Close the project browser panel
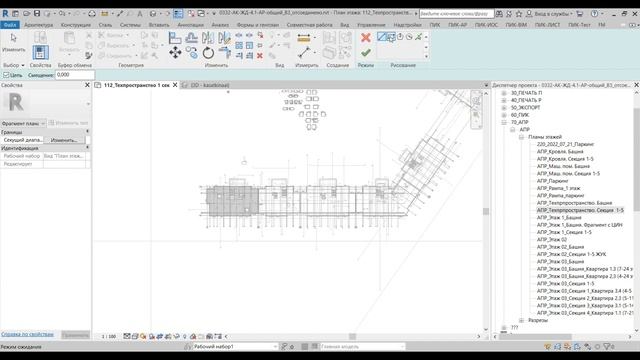 636,85
